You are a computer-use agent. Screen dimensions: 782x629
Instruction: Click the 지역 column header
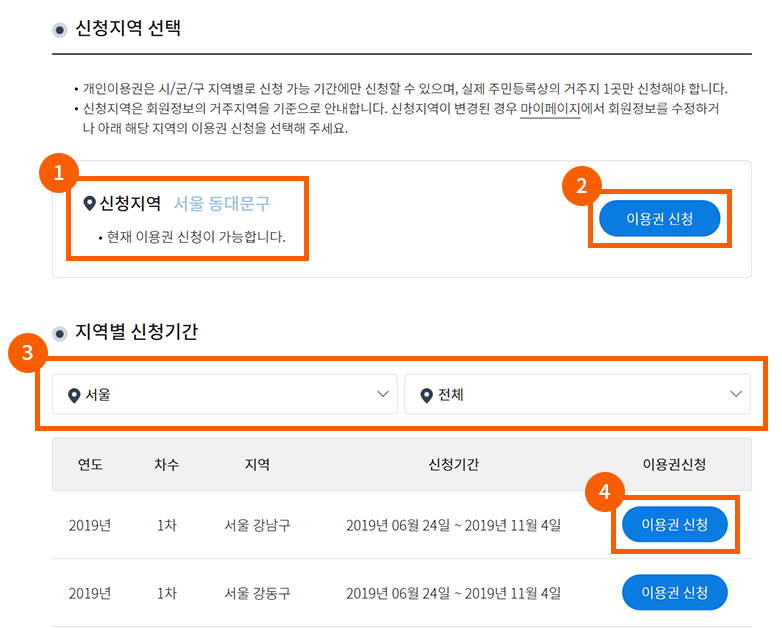(257, 464)
